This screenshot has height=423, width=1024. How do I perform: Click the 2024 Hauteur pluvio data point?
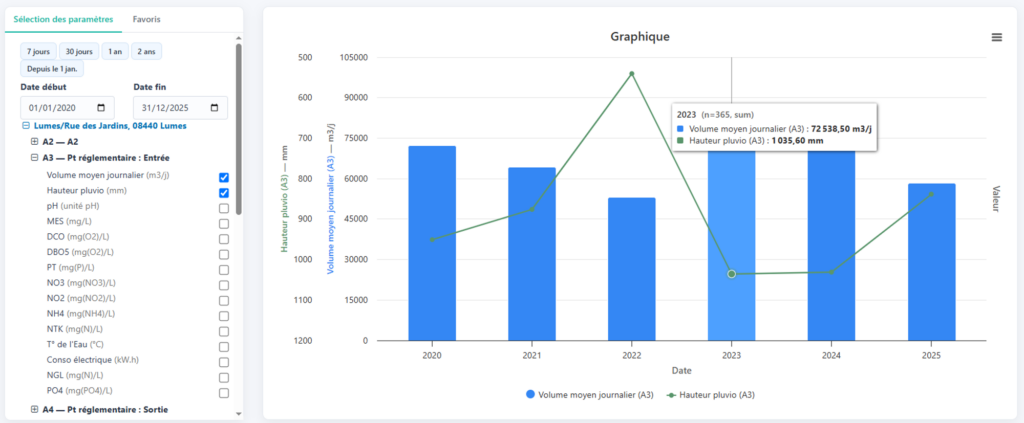click(831, 272)
